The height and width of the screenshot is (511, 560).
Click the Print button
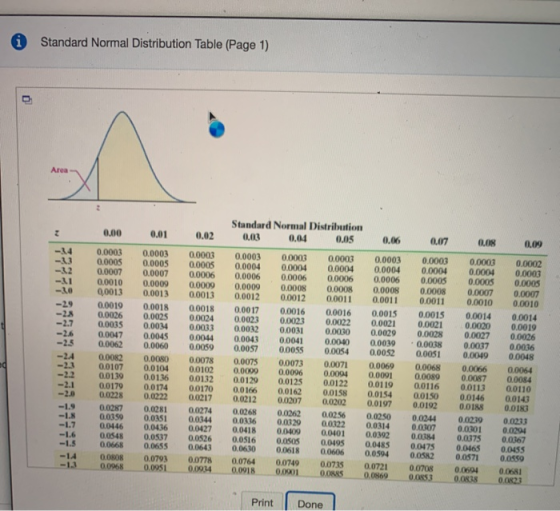262,502
